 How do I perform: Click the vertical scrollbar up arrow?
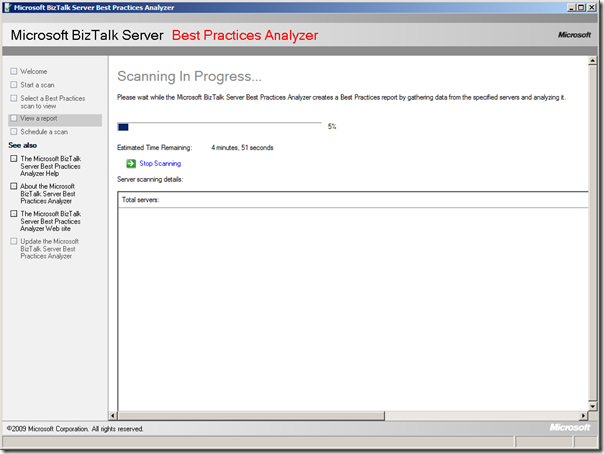[x=592, y=61]
